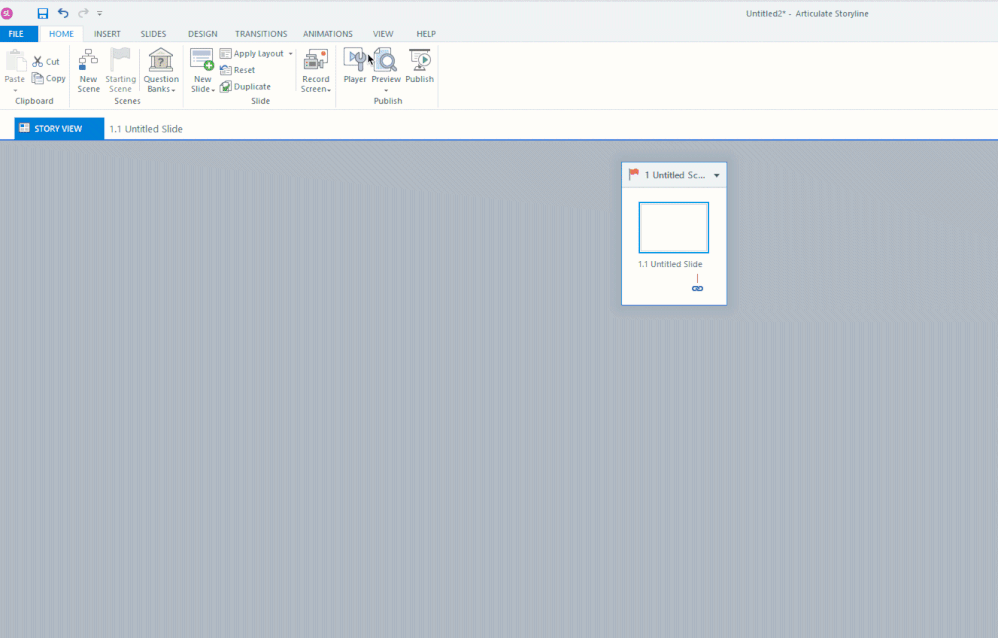998x638 pixels.
Task: Open the TRANSITIONS ribbon tab
Action: 261,34
